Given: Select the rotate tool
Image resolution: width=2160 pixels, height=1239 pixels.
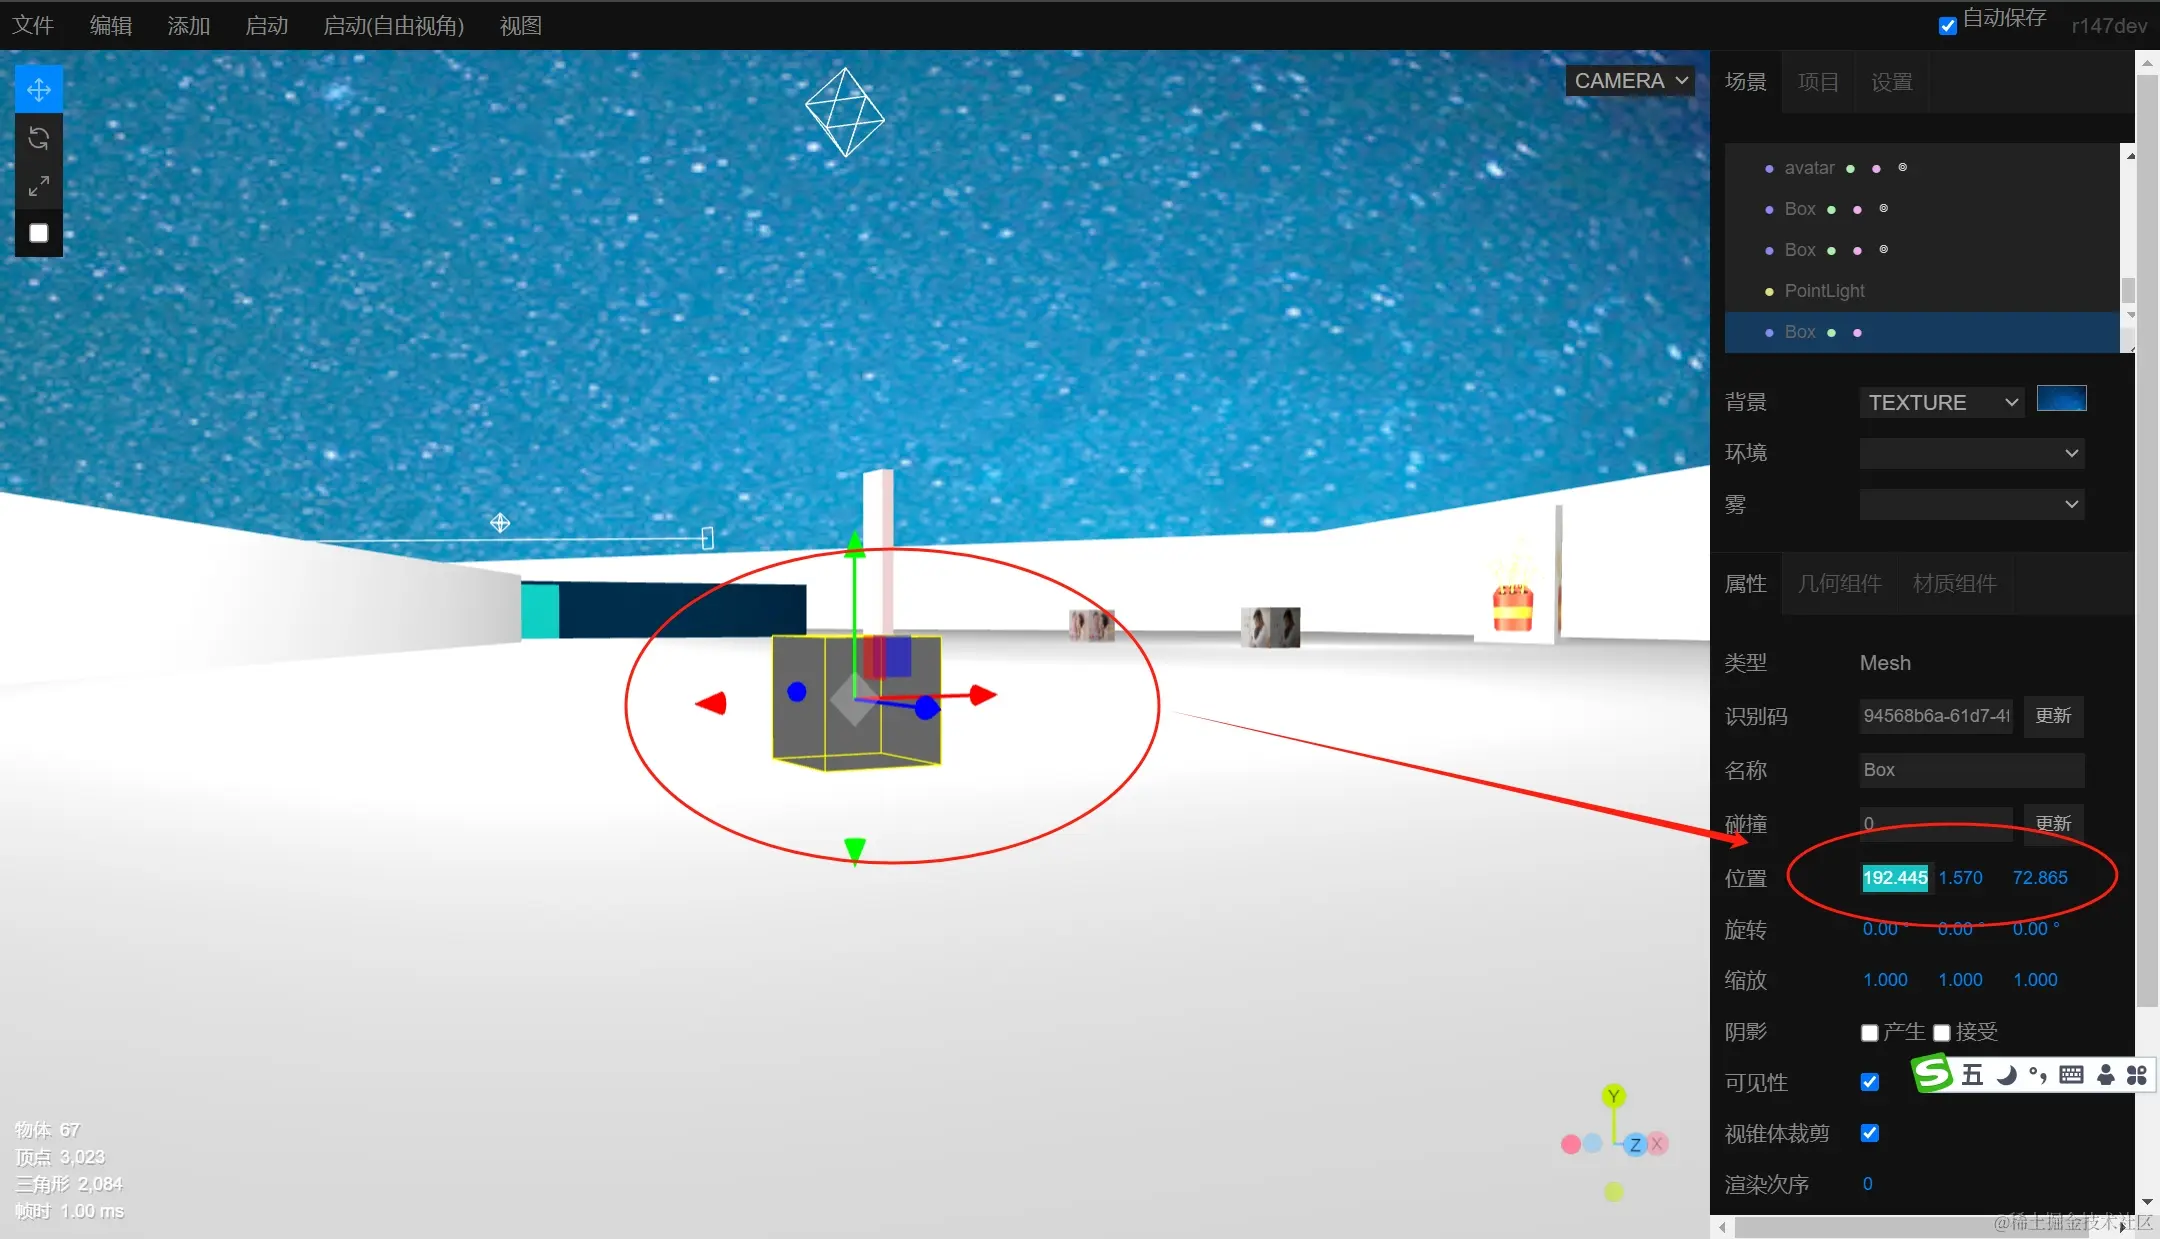Looking at the screenshot, I should click(x=39, y=138).
